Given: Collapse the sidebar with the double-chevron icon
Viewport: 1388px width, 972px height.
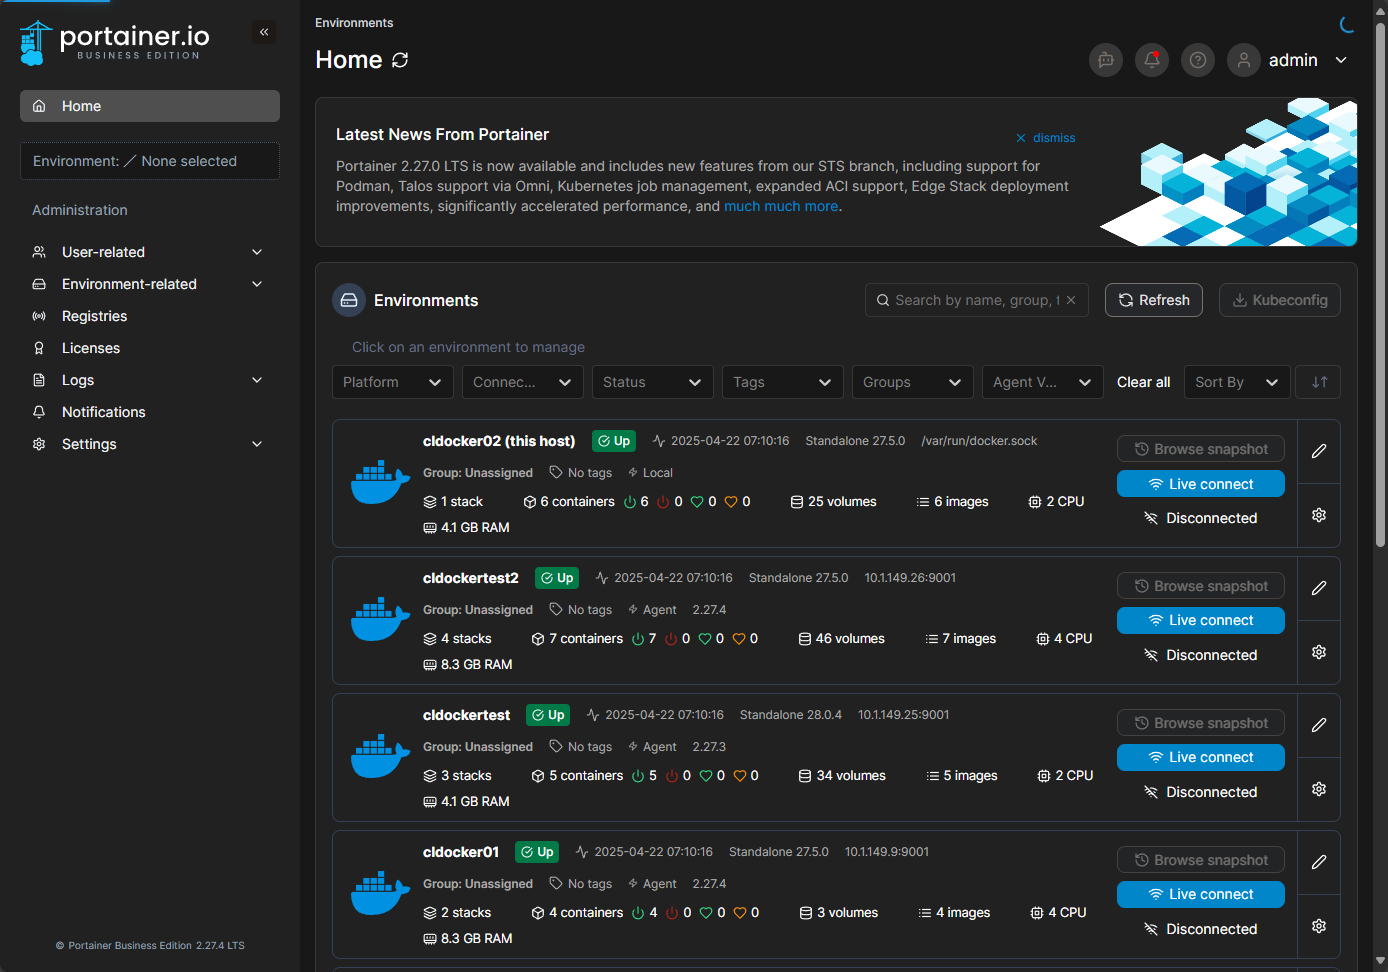Looking at the screenshot, I should [x=264, y=32].
